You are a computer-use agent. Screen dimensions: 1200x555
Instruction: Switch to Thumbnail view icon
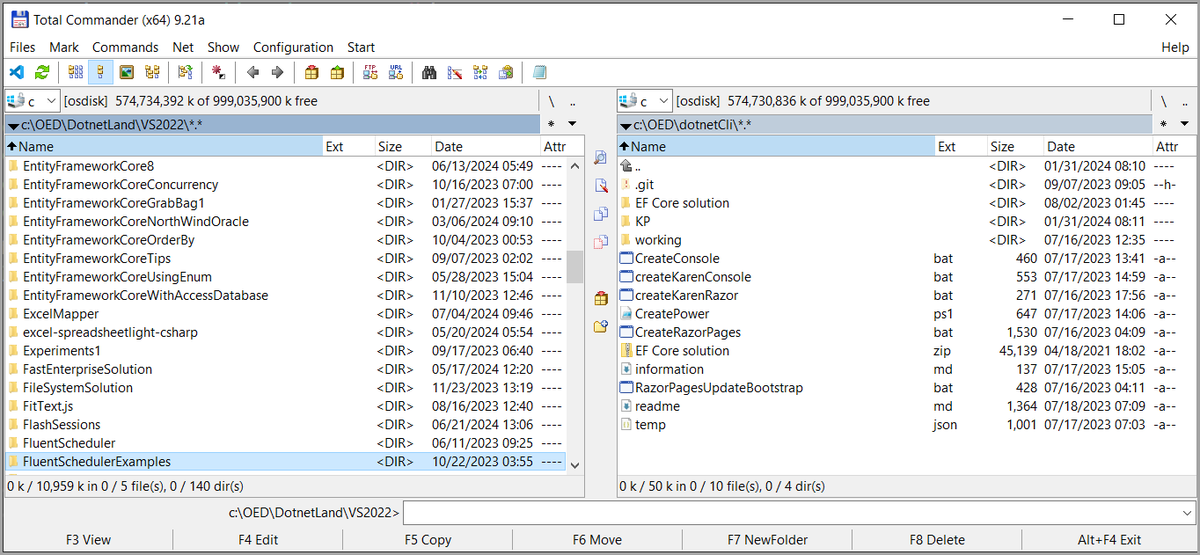tap(126, 72)
